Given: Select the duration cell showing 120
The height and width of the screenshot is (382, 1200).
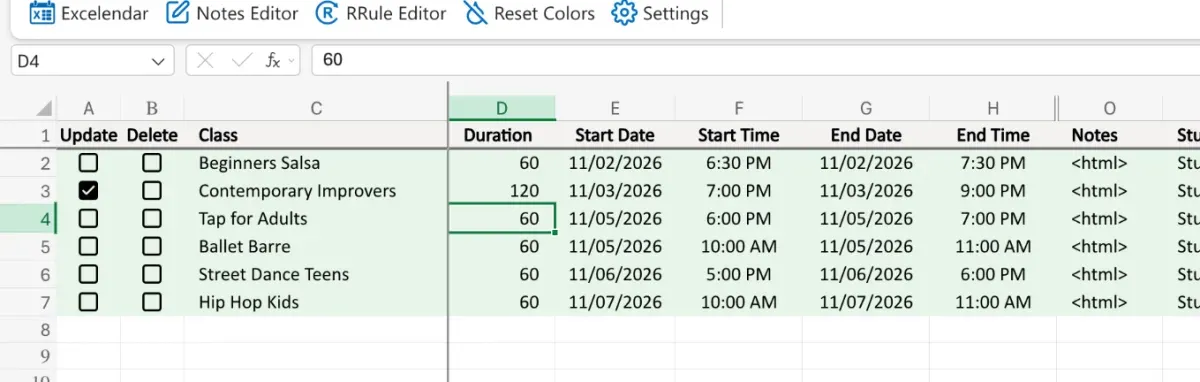Looking at the screenshot, I should [502, 191].
